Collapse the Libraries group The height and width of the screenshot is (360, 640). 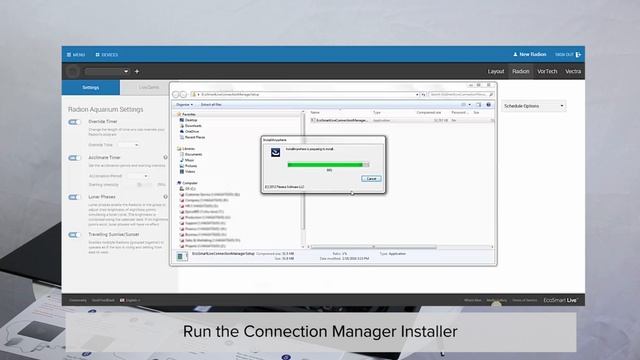pos(186,149)
